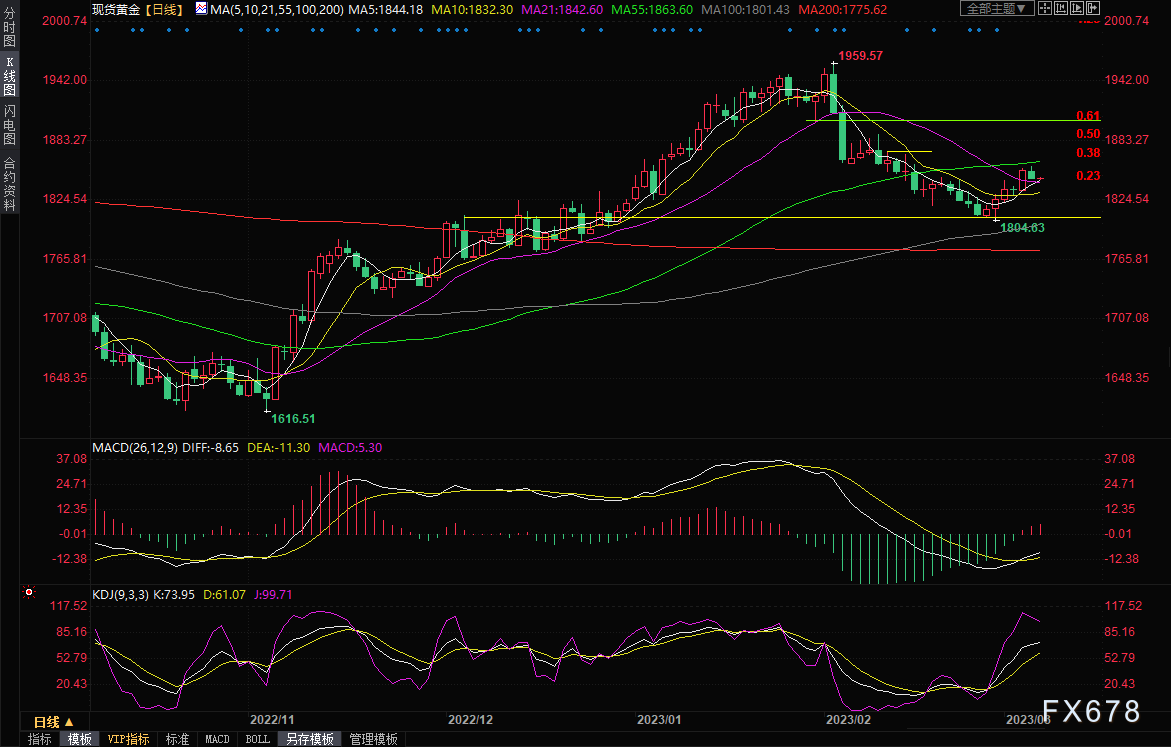The width and height of the screenshot is (1171, 747).
Task: Click the DEA:-11.30 value
Action: click(x=279, y=447)
